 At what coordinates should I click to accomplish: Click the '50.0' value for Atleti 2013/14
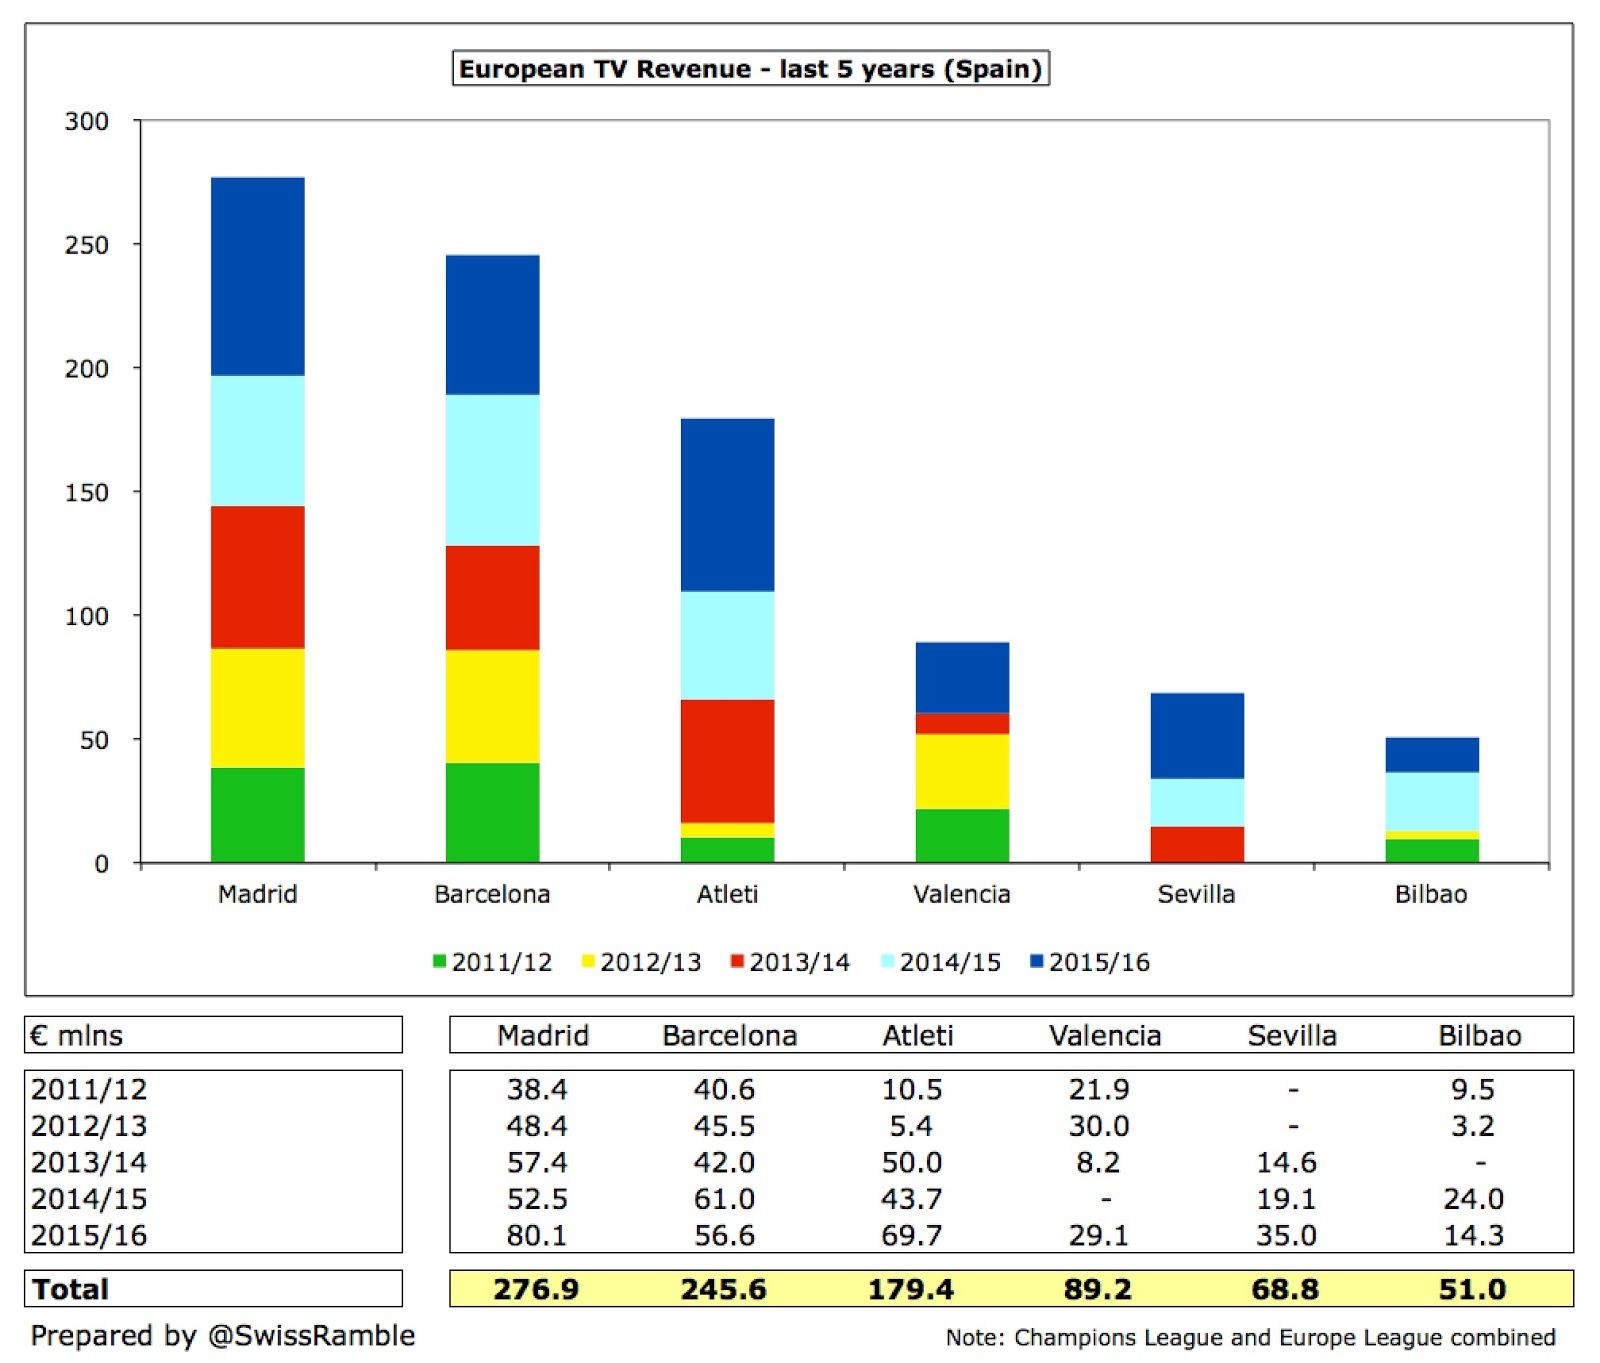(911, 1162)
